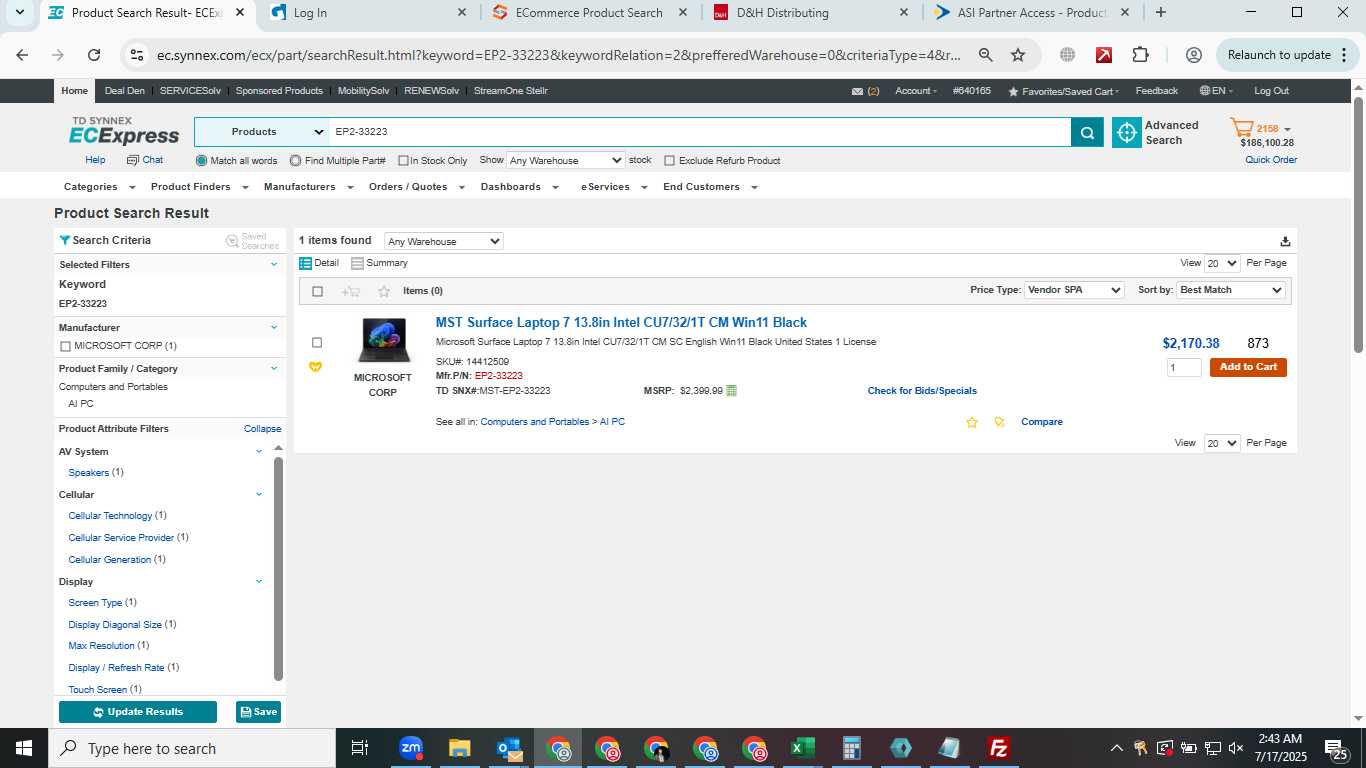This screenshot has height=768, width=1366.
Task: Open the Sort by Best Match dropdown
Action: (1230, 290)
